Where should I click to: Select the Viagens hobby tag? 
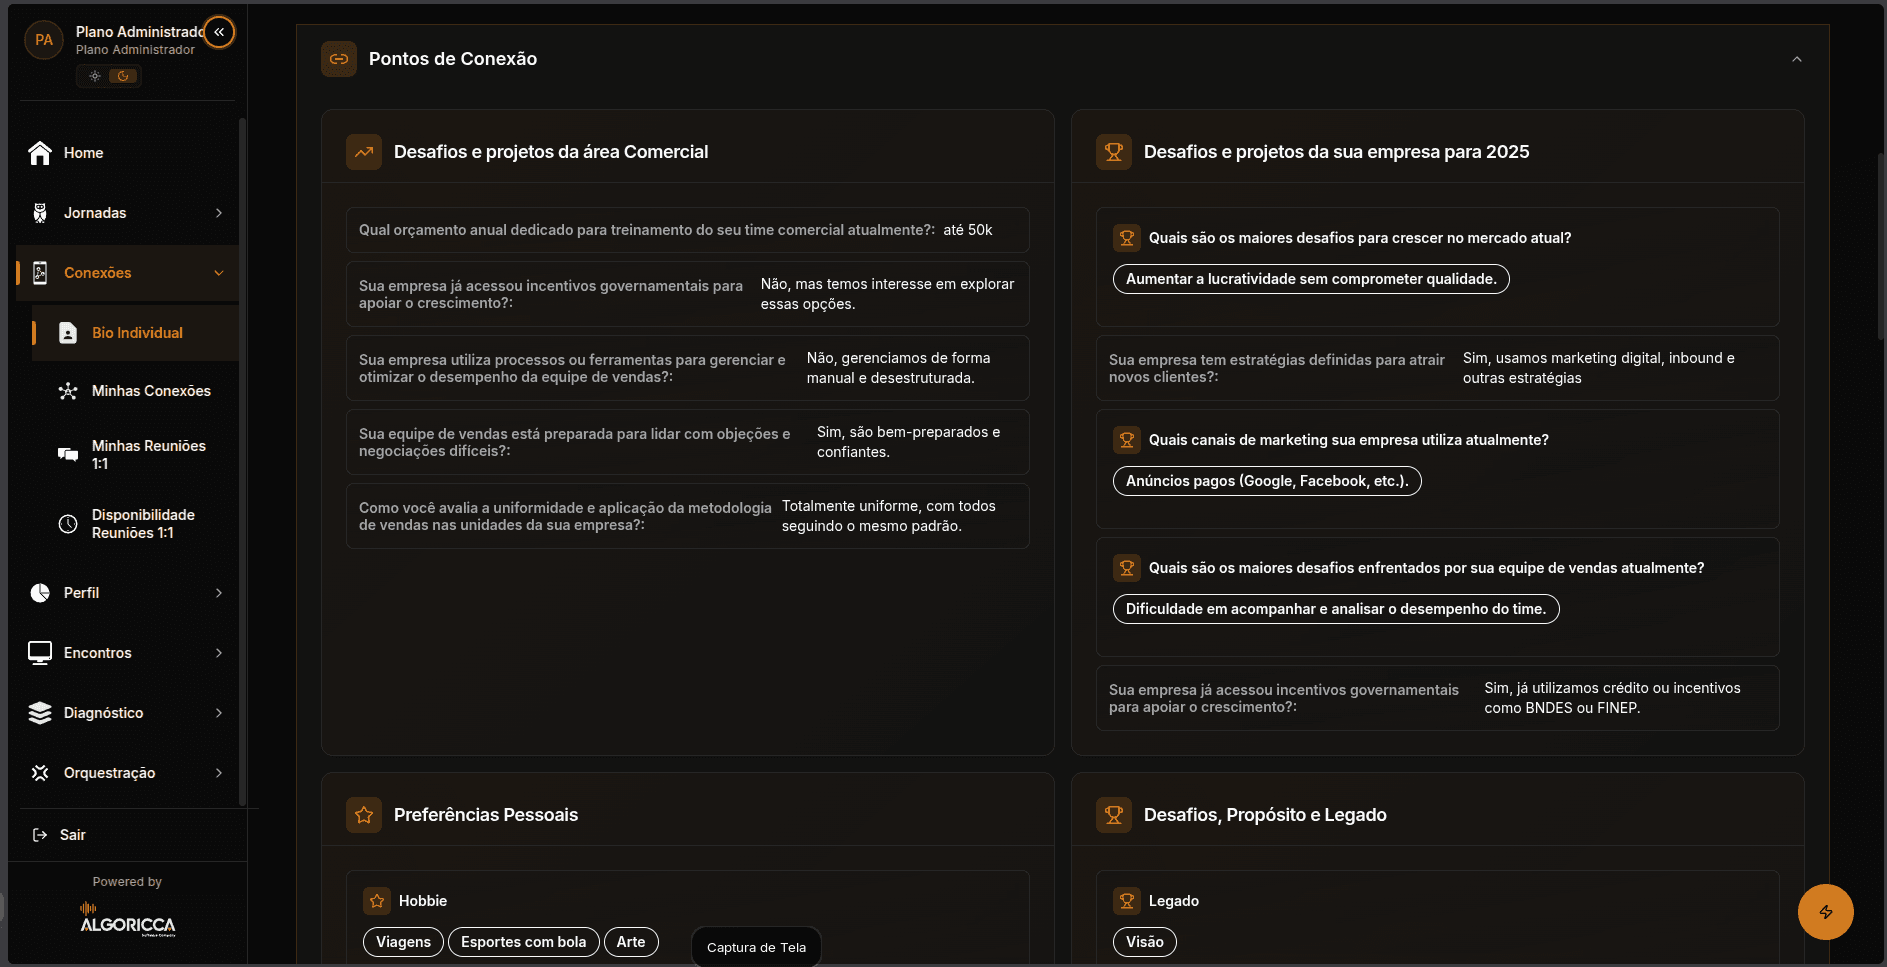tap(403, 942)
